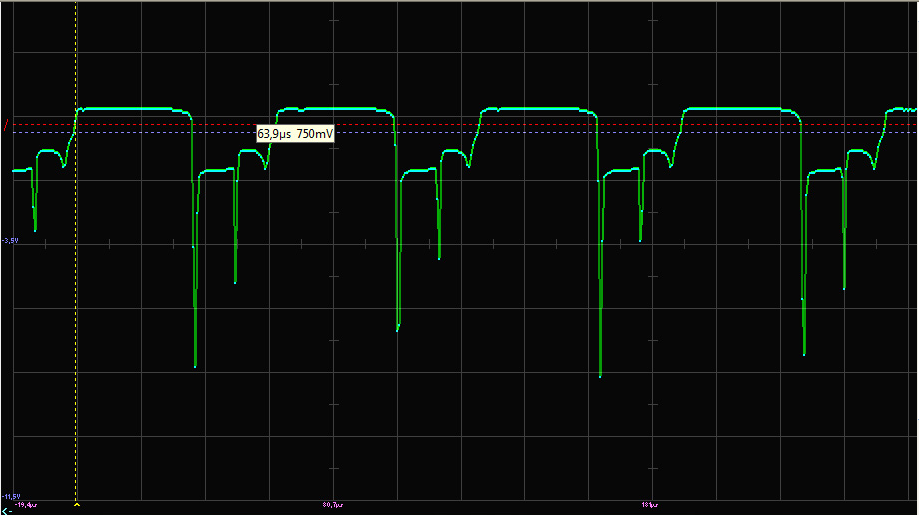The width and height of the screenshot is (919, 515).
Task: Click the first flat-top pulse plateau of waveform
Action: (x=133, y=108)
